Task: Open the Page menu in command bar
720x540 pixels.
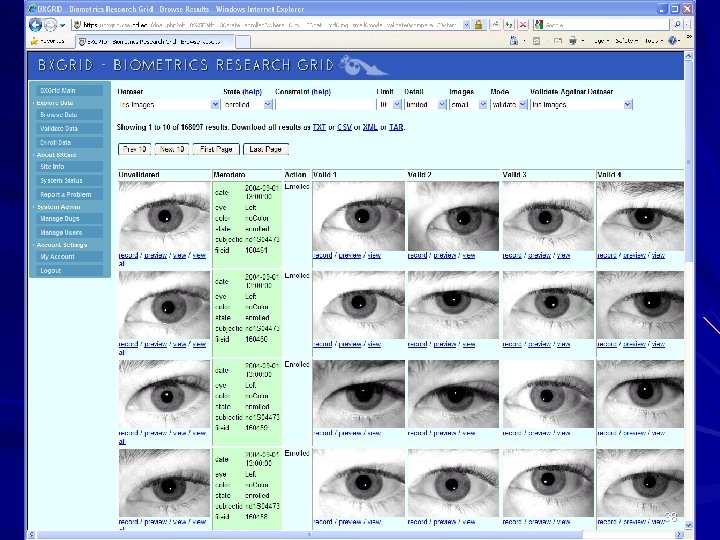Action: click(x=601, y=41)
